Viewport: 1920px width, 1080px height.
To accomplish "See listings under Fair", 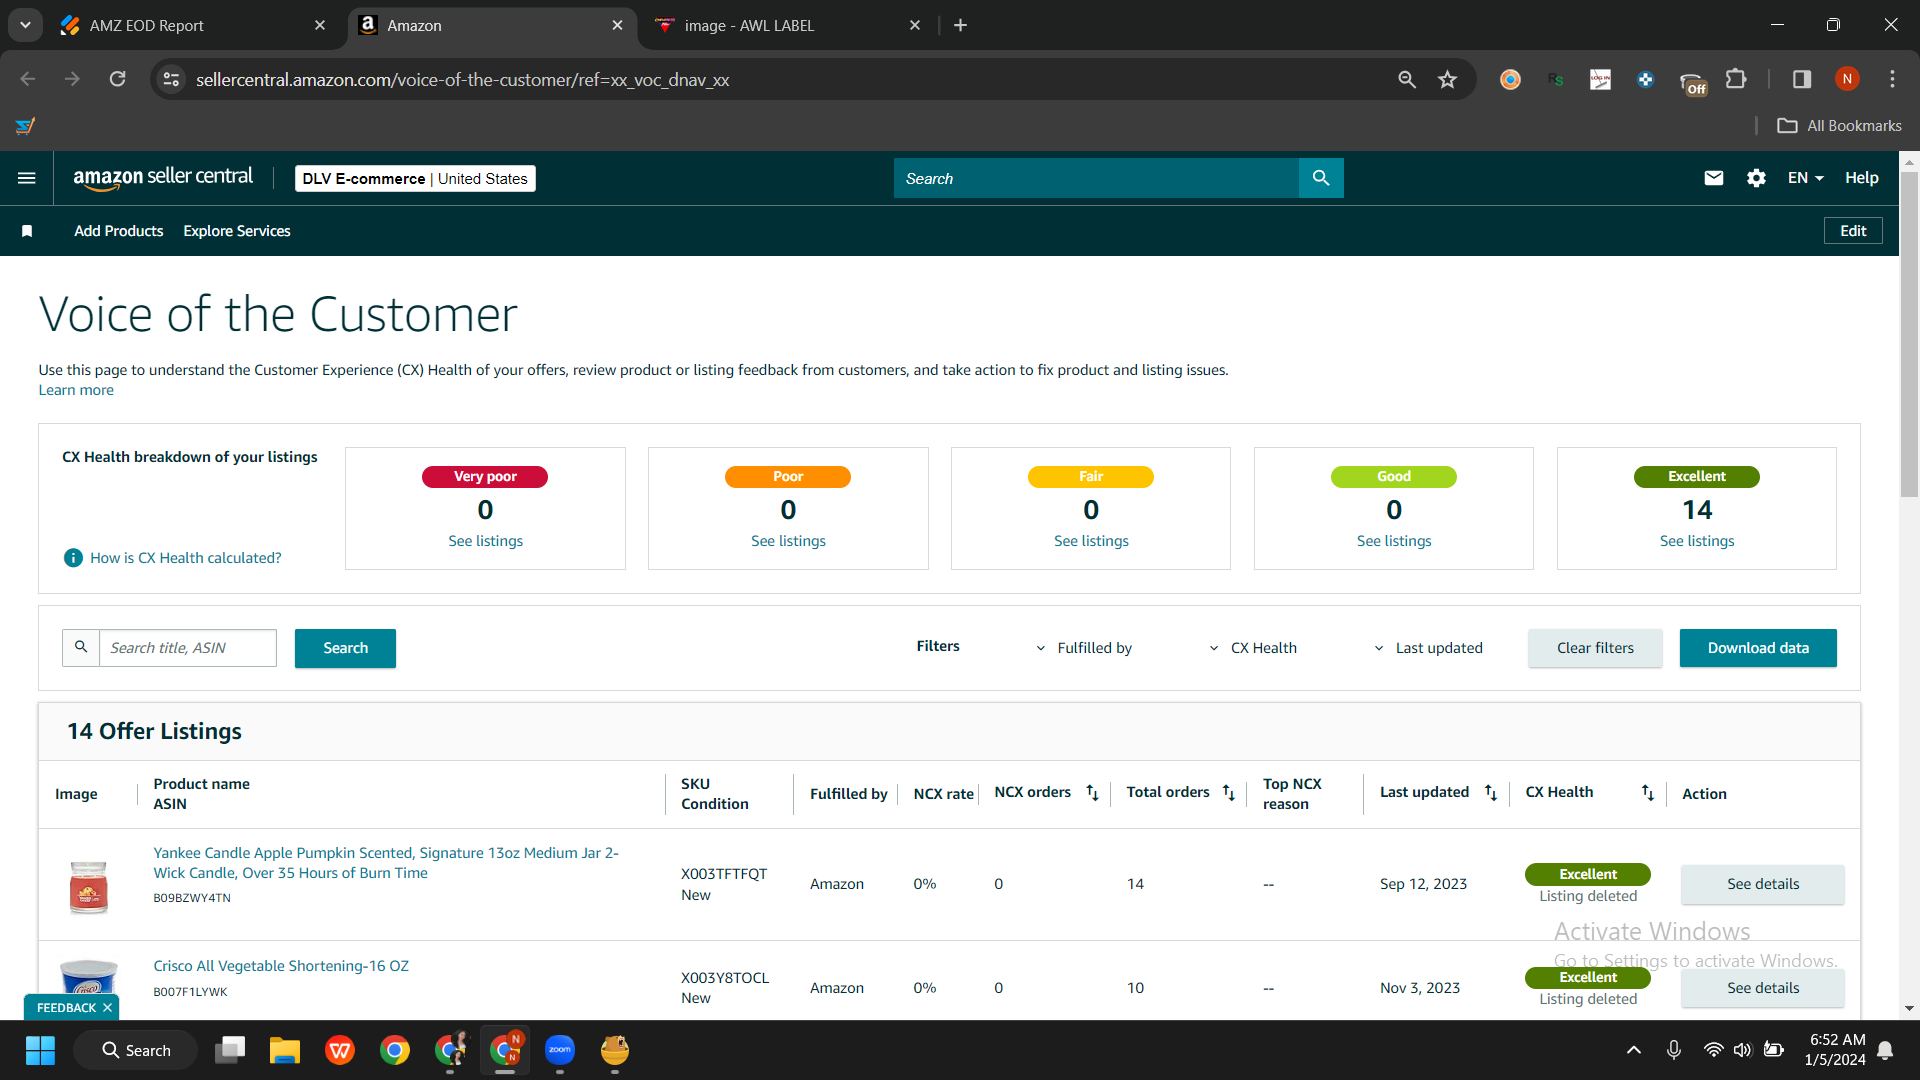I will tap(1091, 541).
